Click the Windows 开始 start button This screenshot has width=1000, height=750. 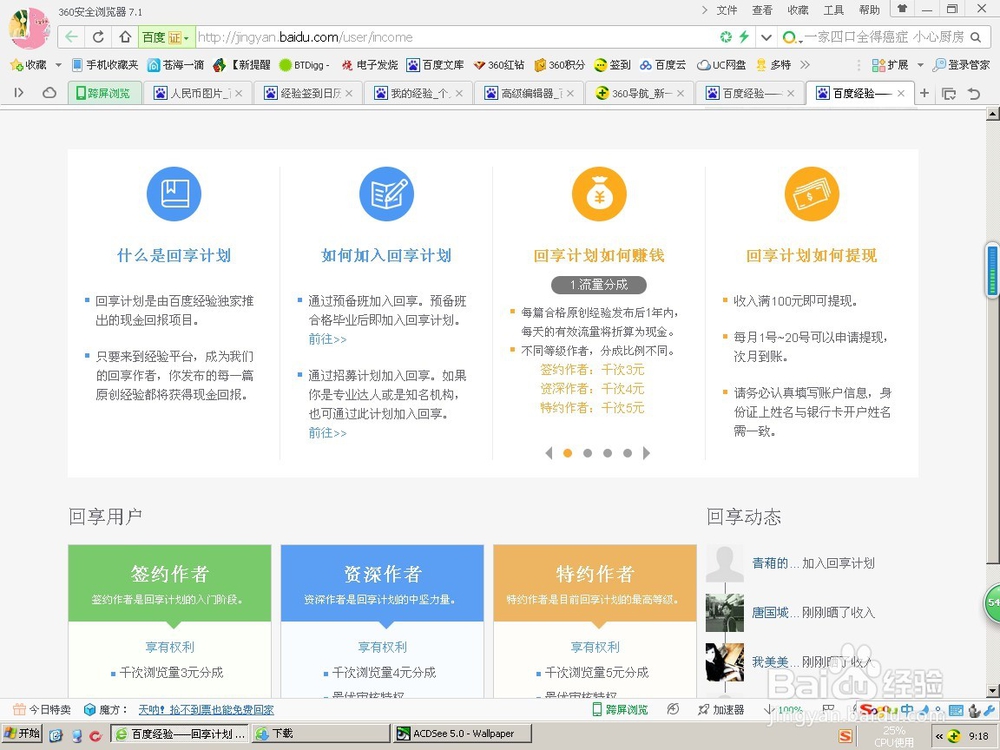pyautogui.click(x=23, y=734)
